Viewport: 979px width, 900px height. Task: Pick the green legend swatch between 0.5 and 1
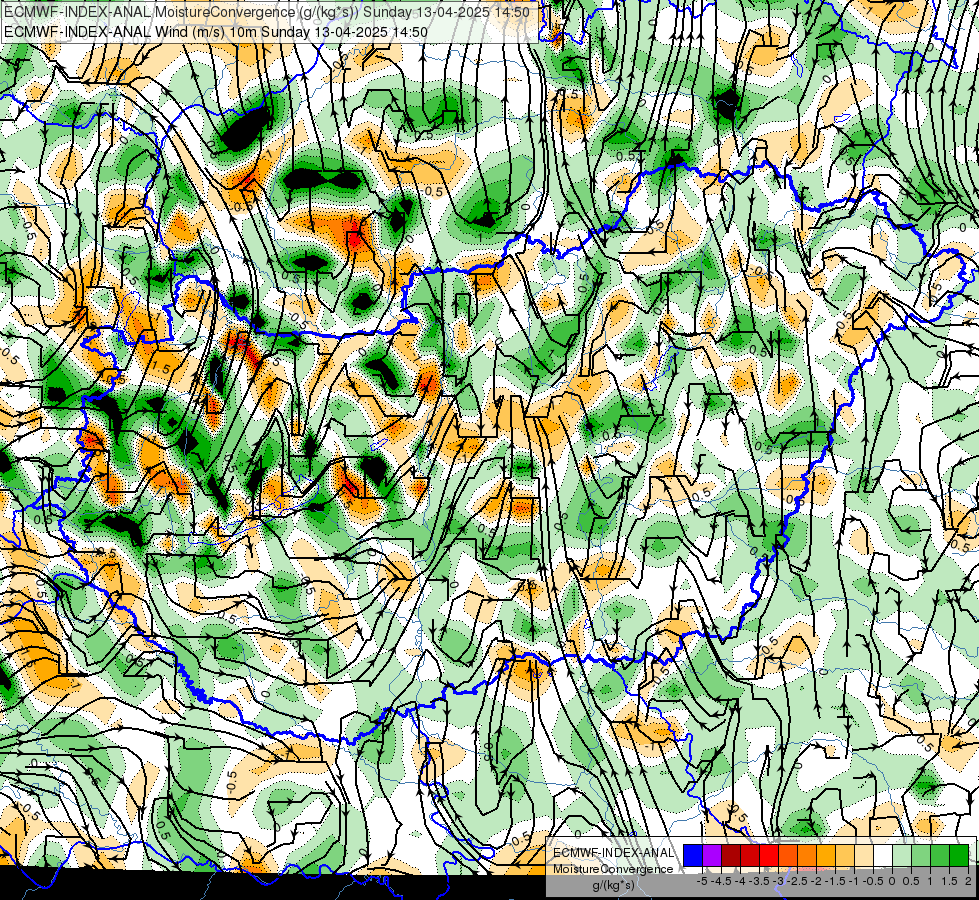click(921, 855)
